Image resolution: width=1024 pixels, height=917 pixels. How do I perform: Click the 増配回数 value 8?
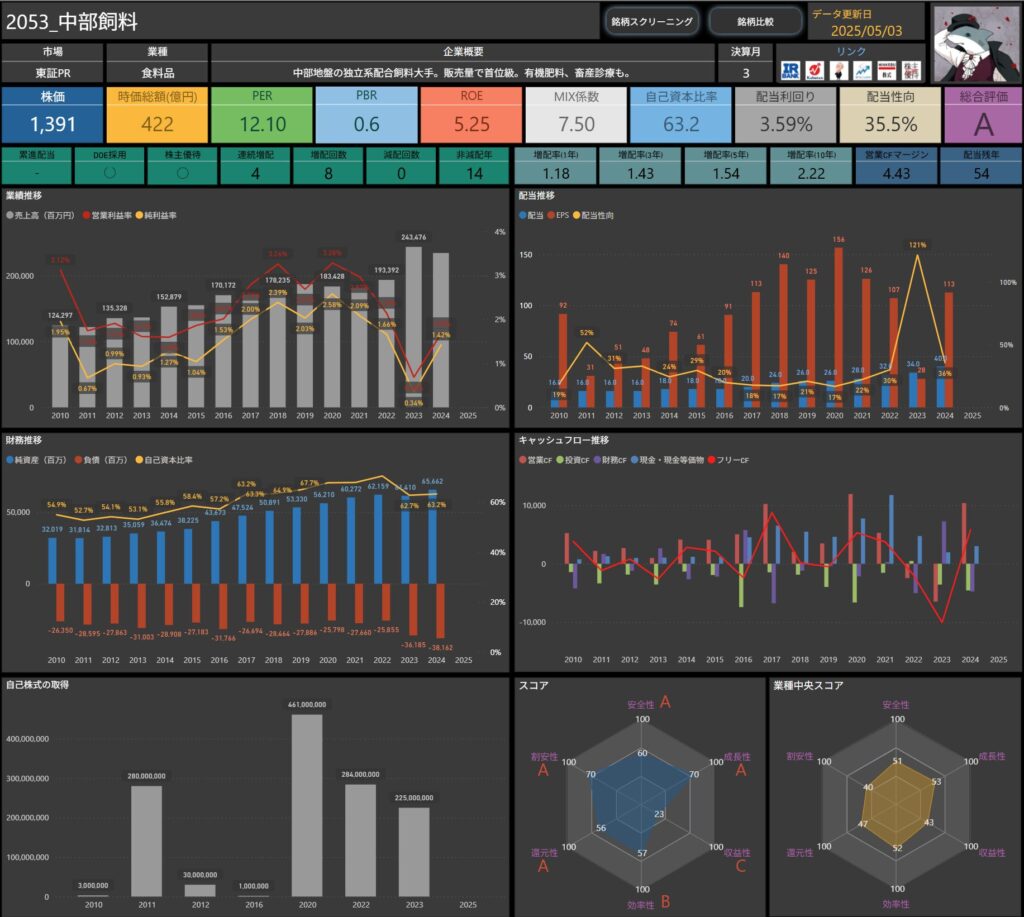pos(328,174)
